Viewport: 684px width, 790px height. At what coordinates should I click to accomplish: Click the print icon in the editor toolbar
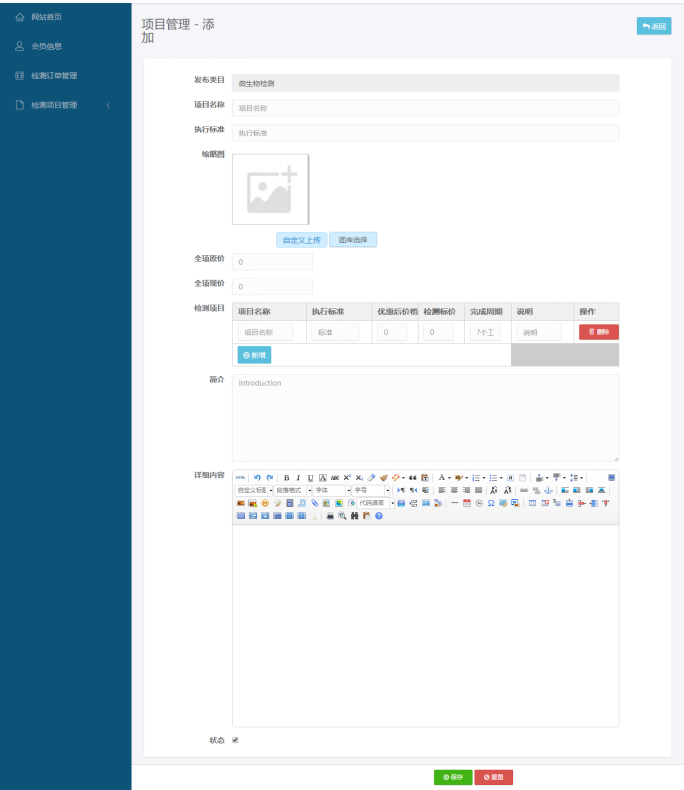pyautogui.click(x=330, y=515)
